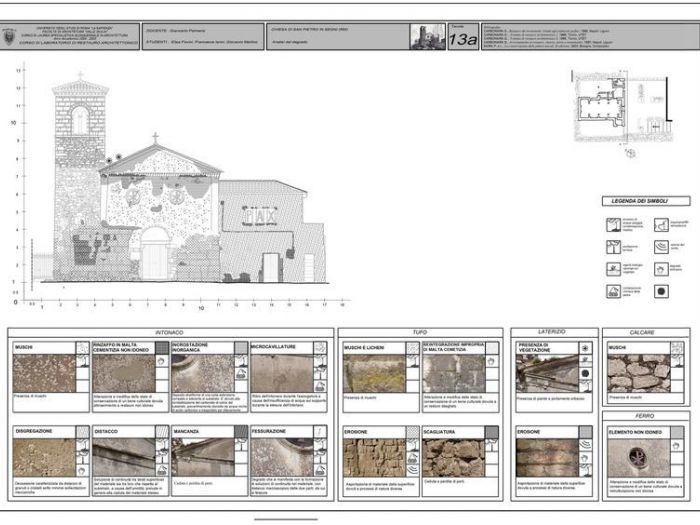The height and width of the screenshot is (525, 700).
Task: Click the rain icon on the SCAGLIATURA card
Action: 492,445
